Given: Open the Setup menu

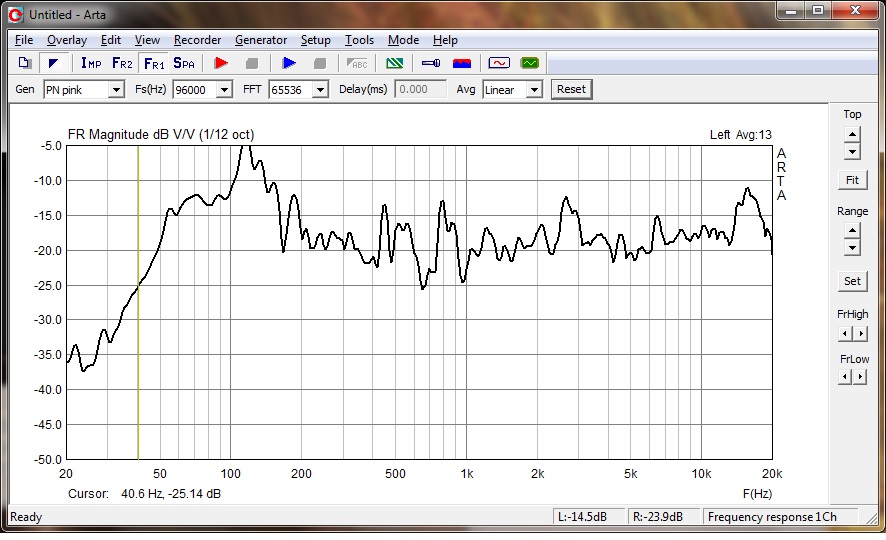Looking at the screenshot, I should 315,40.
